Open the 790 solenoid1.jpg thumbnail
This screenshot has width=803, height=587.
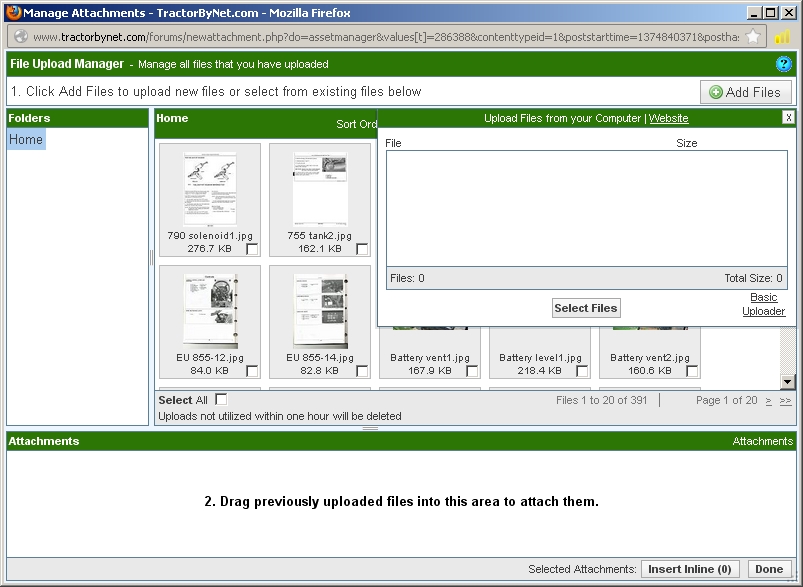pyautogui.click(x=210, y=186)
